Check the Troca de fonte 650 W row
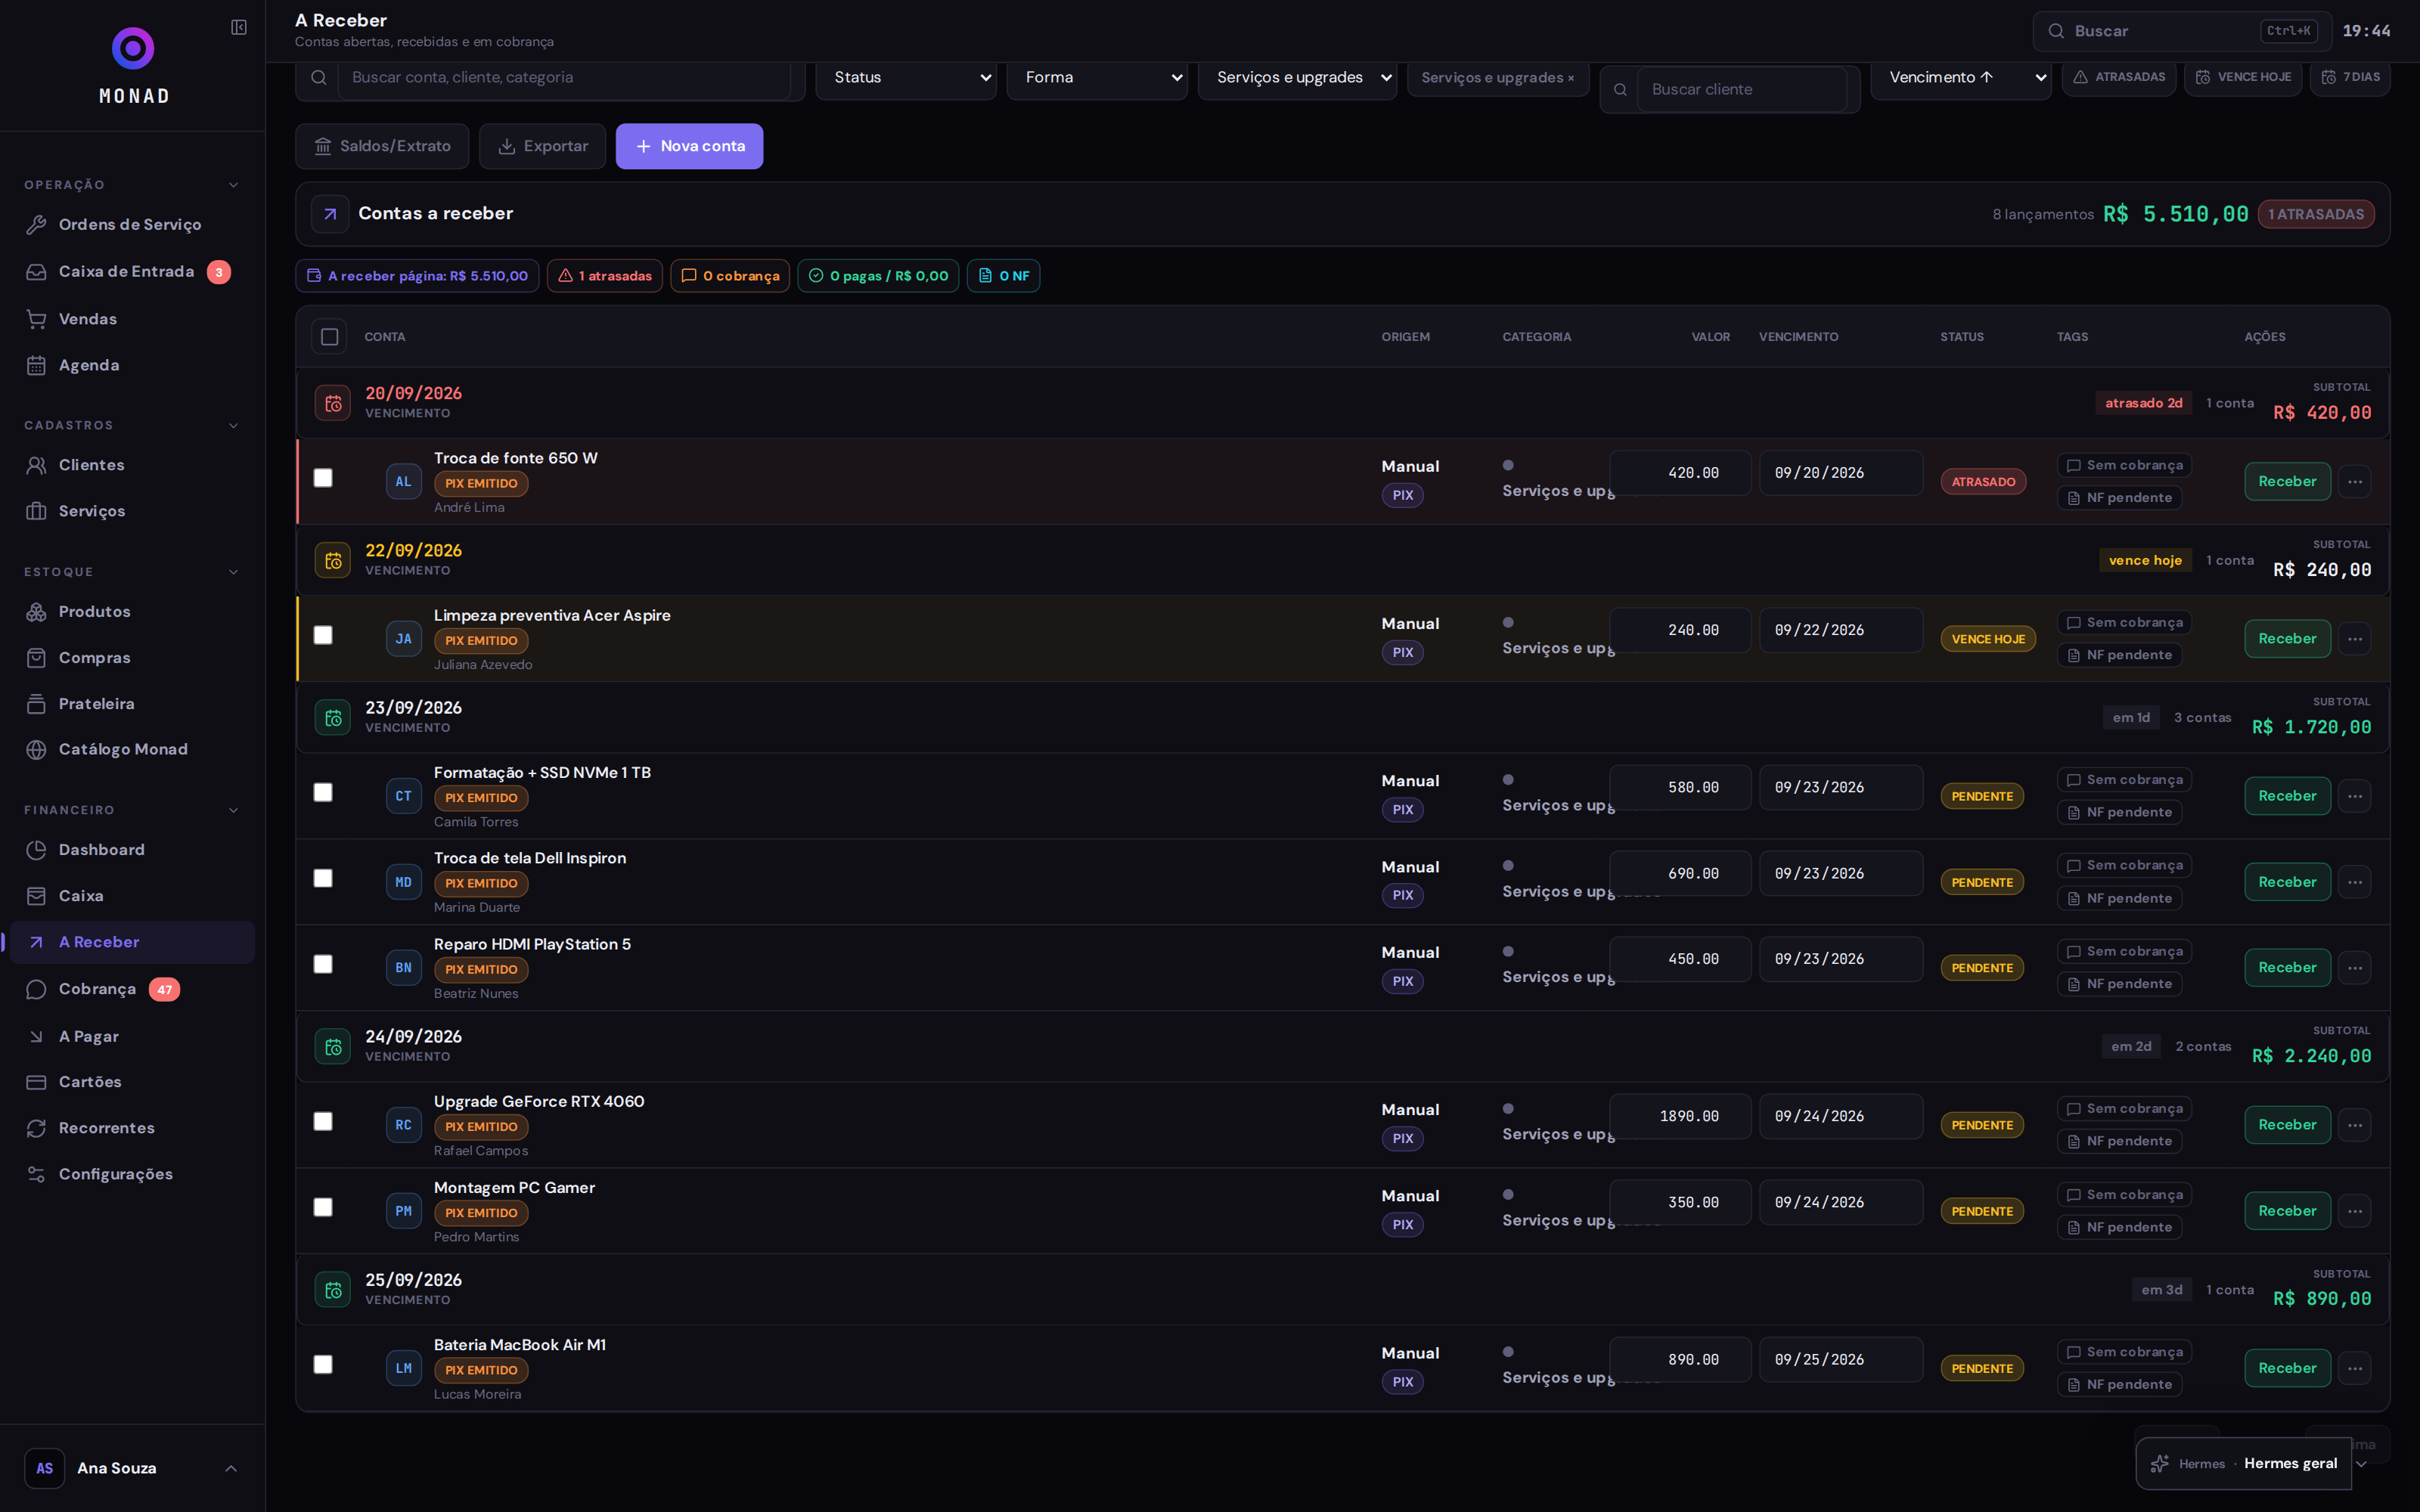This screenshot has height=1512, width=2420. point(323,478)
